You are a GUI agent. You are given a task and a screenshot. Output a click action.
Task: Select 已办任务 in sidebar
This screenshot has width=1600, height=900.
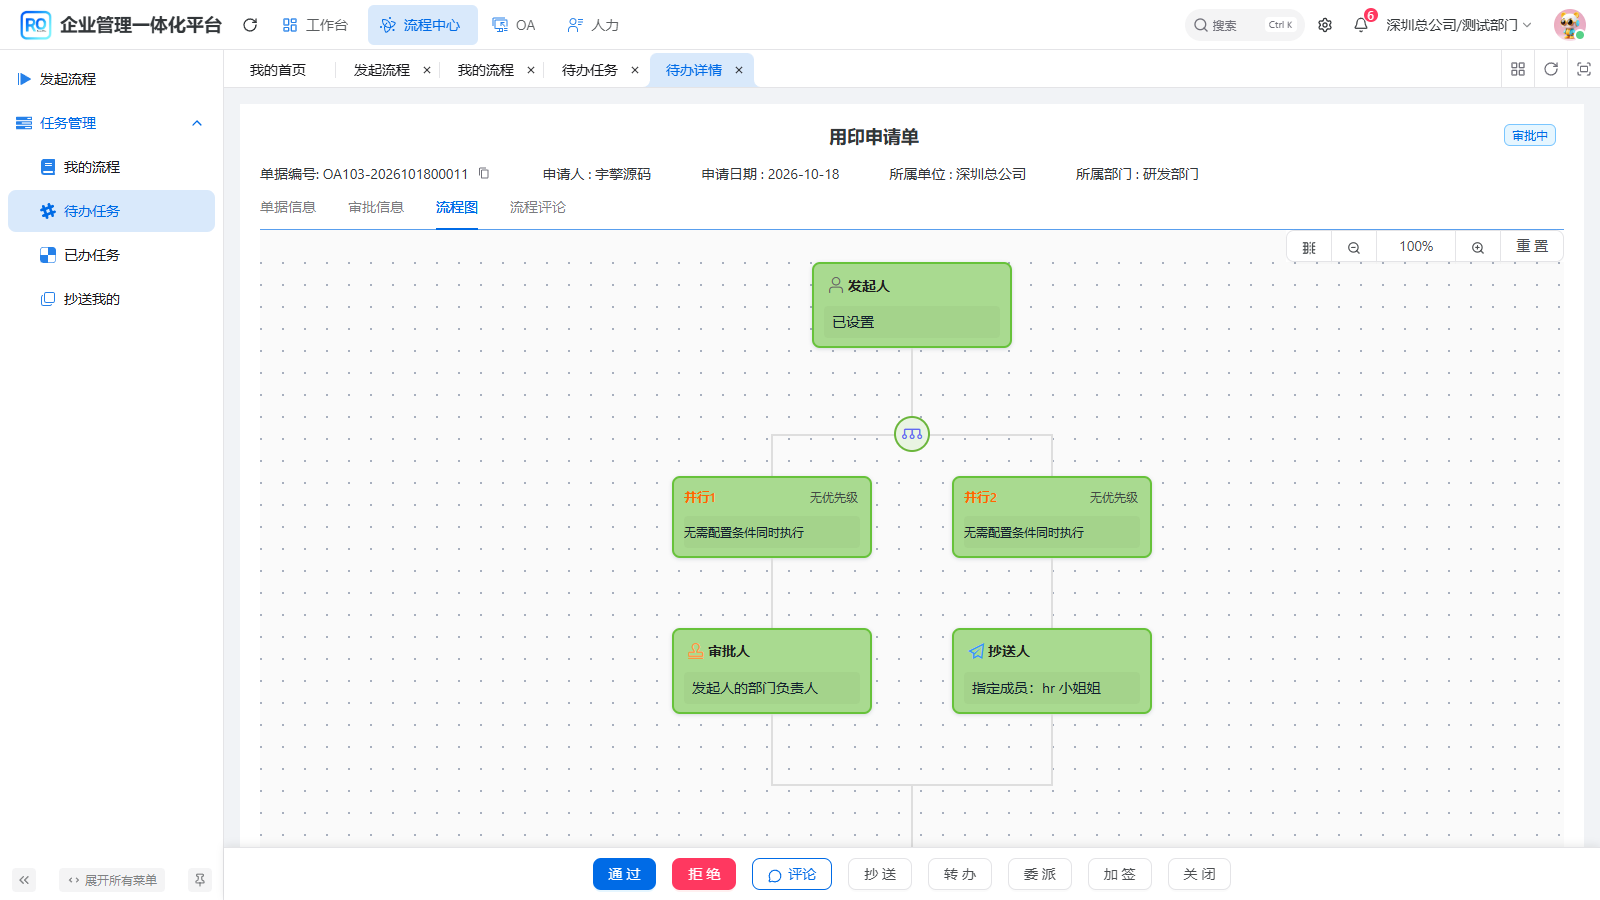click(111, 255)
